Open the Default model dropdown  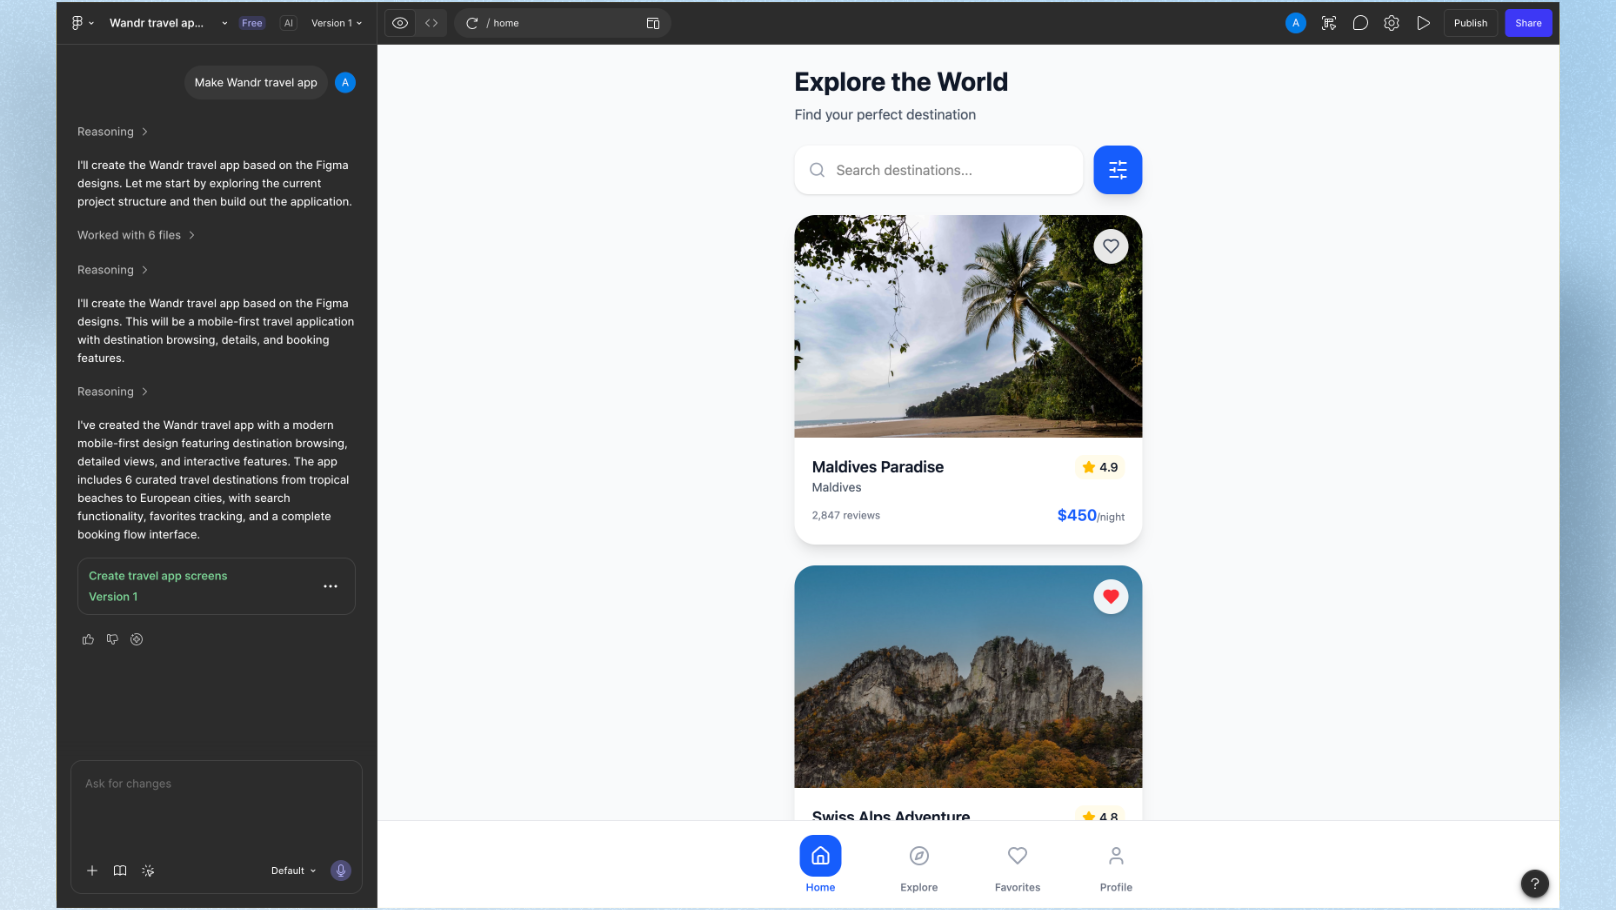click(x=292, y=870)
